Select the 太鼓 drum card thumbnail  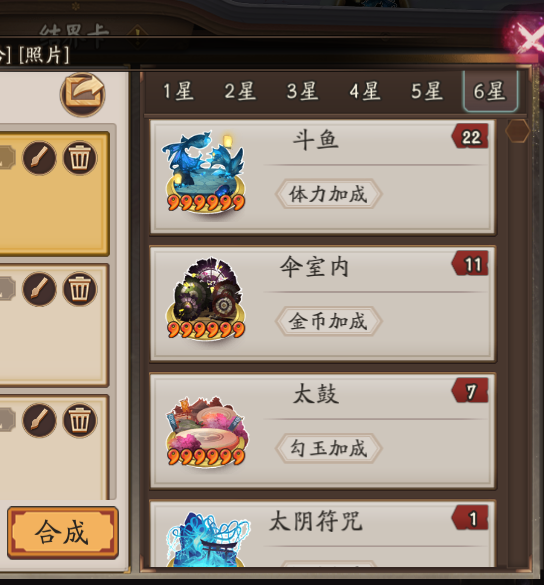206,432
